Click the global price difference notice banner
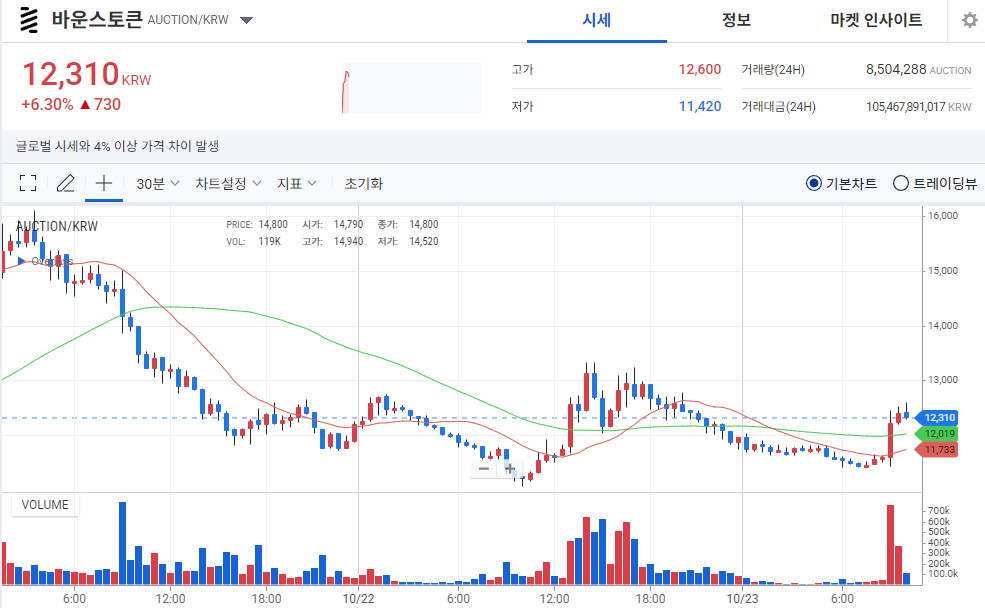This screenshot has width=985, height=608. click(119, 146)
